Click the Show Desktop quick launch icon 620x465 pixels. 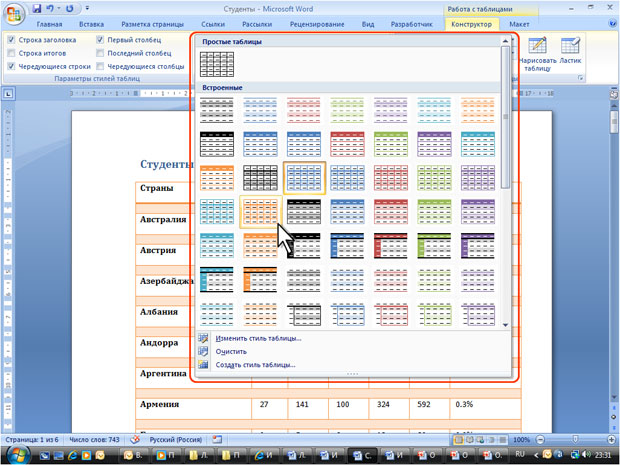tap(59, 456)
